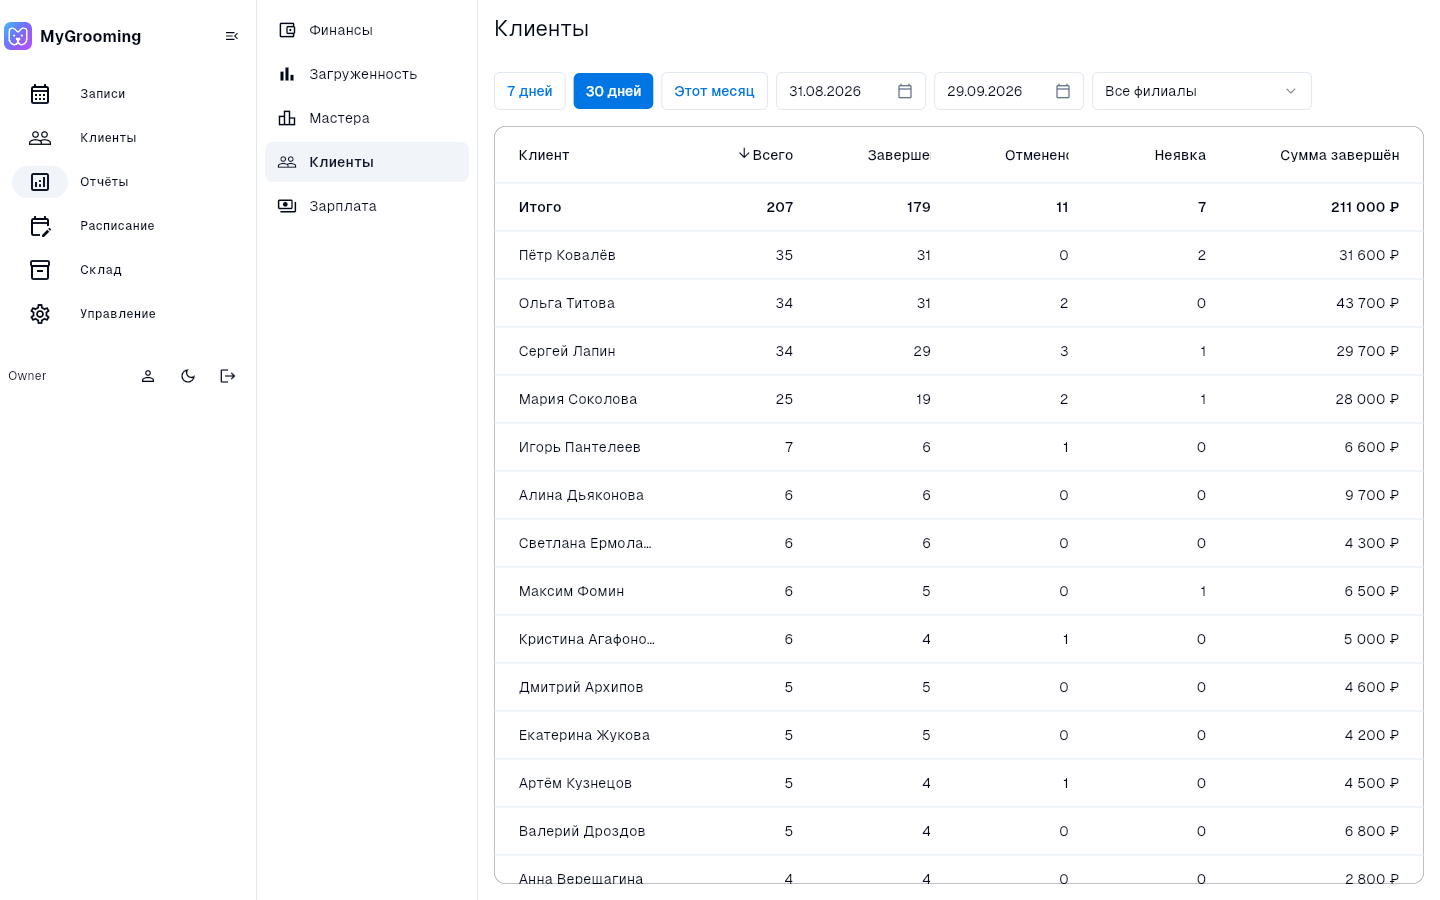The height and width of the screenshot is (900, 1440).
Task: Click the end date field 29.09.2026
Action: point(1008,91)
